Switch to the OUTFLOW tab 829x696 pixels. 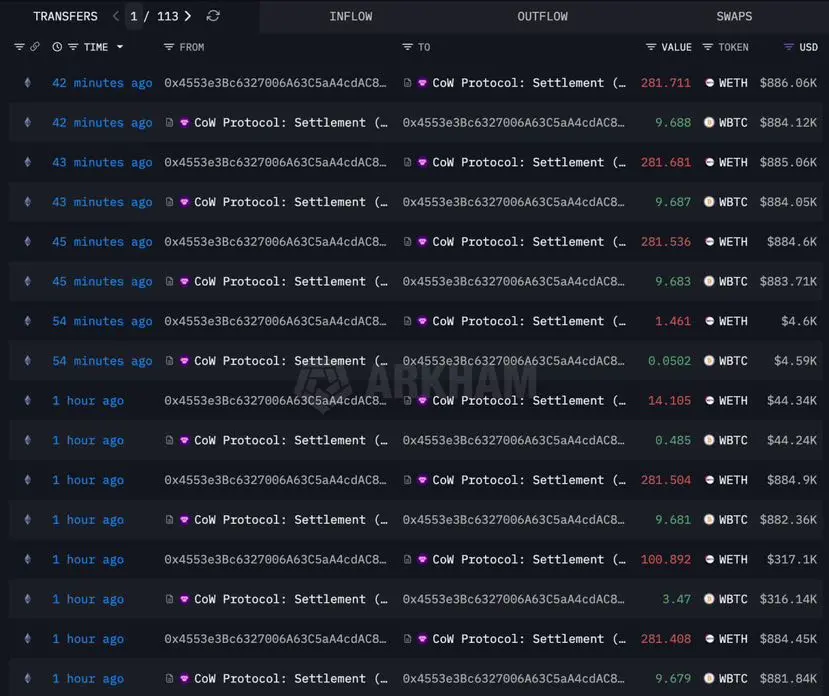[542, 16]
